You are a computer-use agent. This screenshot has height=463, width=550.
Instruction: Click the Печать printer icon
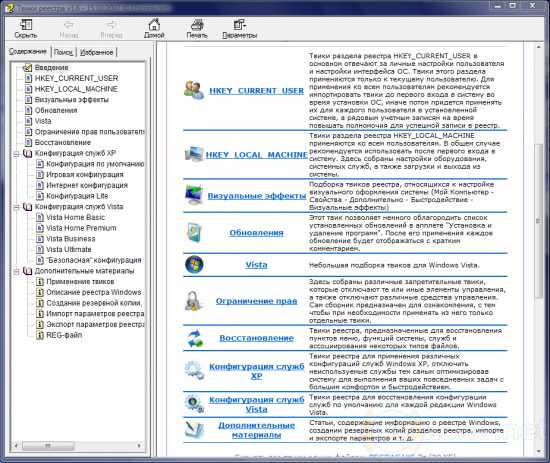(x=197, y=25)
